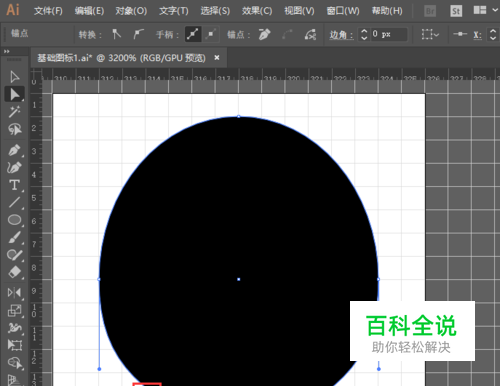Select the Direct Selection tool
This screenshot has width=500, height=386.
click(x=14, y=94)
